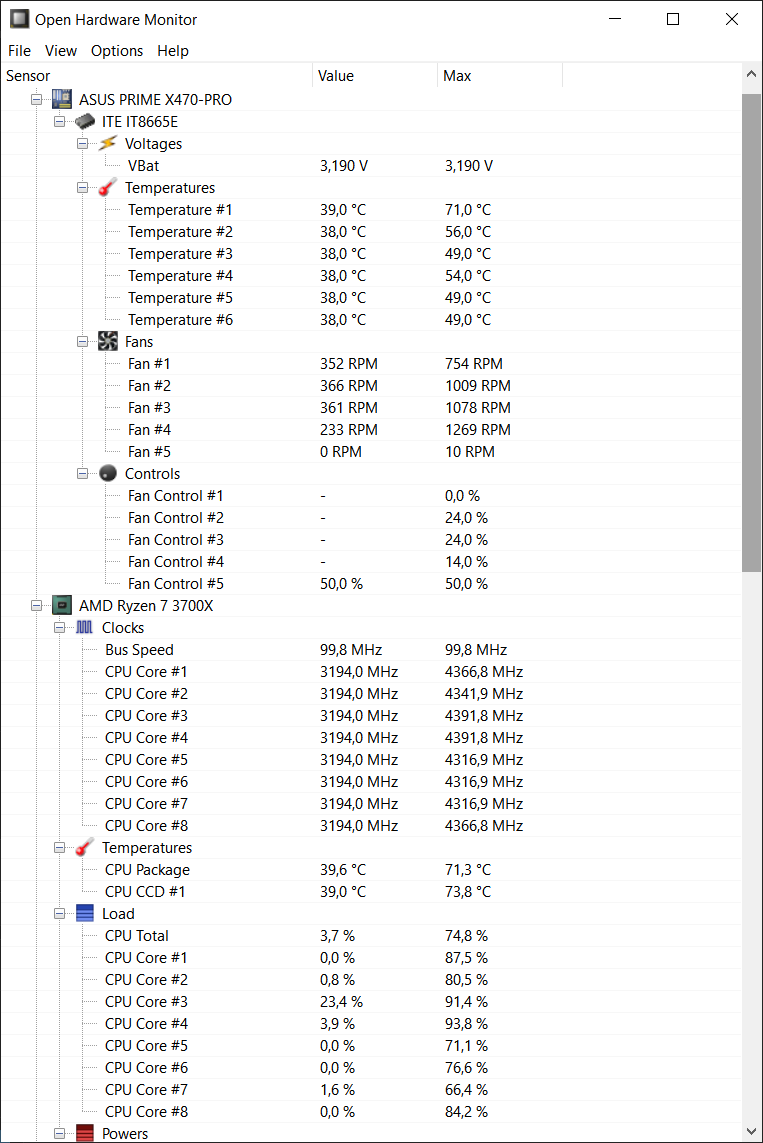This screenshot has width=763, height=1143.
Task: Collapse the CPU Temperatures group
Action: coord(60,847)
